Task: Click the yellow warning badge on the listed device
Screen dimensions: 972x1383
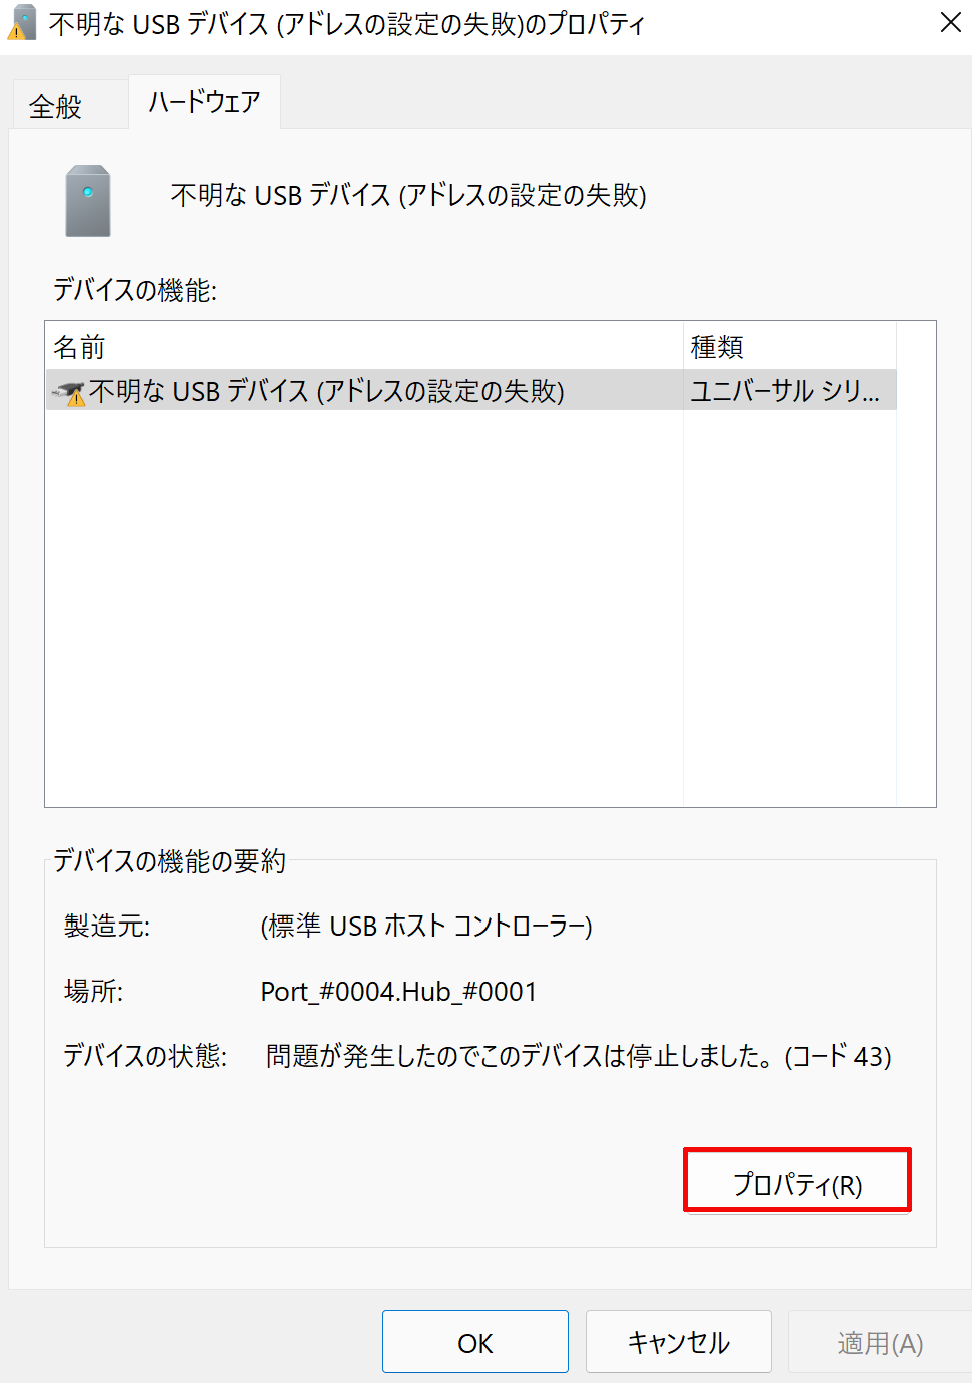Action: coord(76,396)
